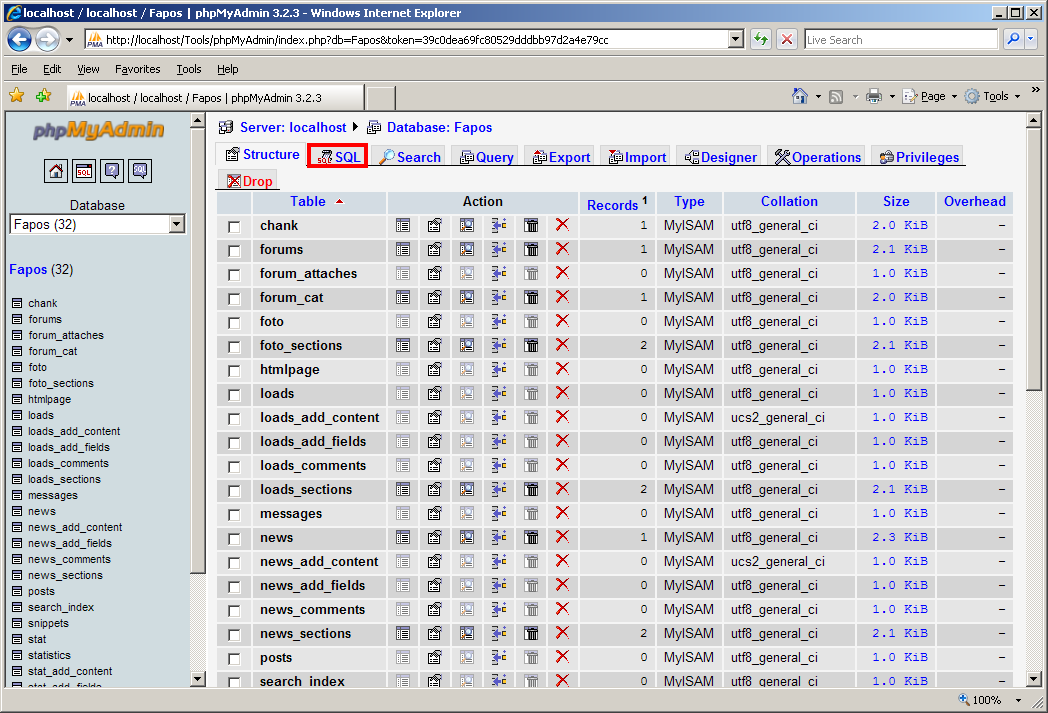Click into the Live Search input box
The height and width of the screenshot is (713, 1048).
coord(899,40)
